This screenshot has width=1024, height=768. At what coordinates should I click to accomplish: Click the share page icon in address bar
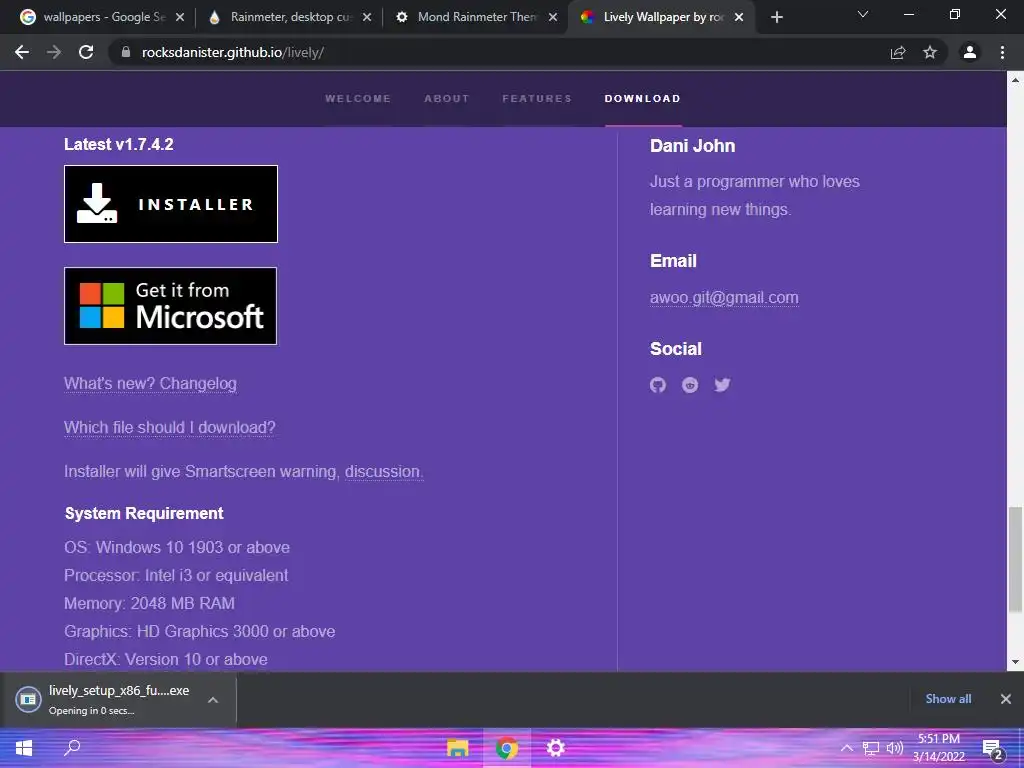(x=898, y=52)
